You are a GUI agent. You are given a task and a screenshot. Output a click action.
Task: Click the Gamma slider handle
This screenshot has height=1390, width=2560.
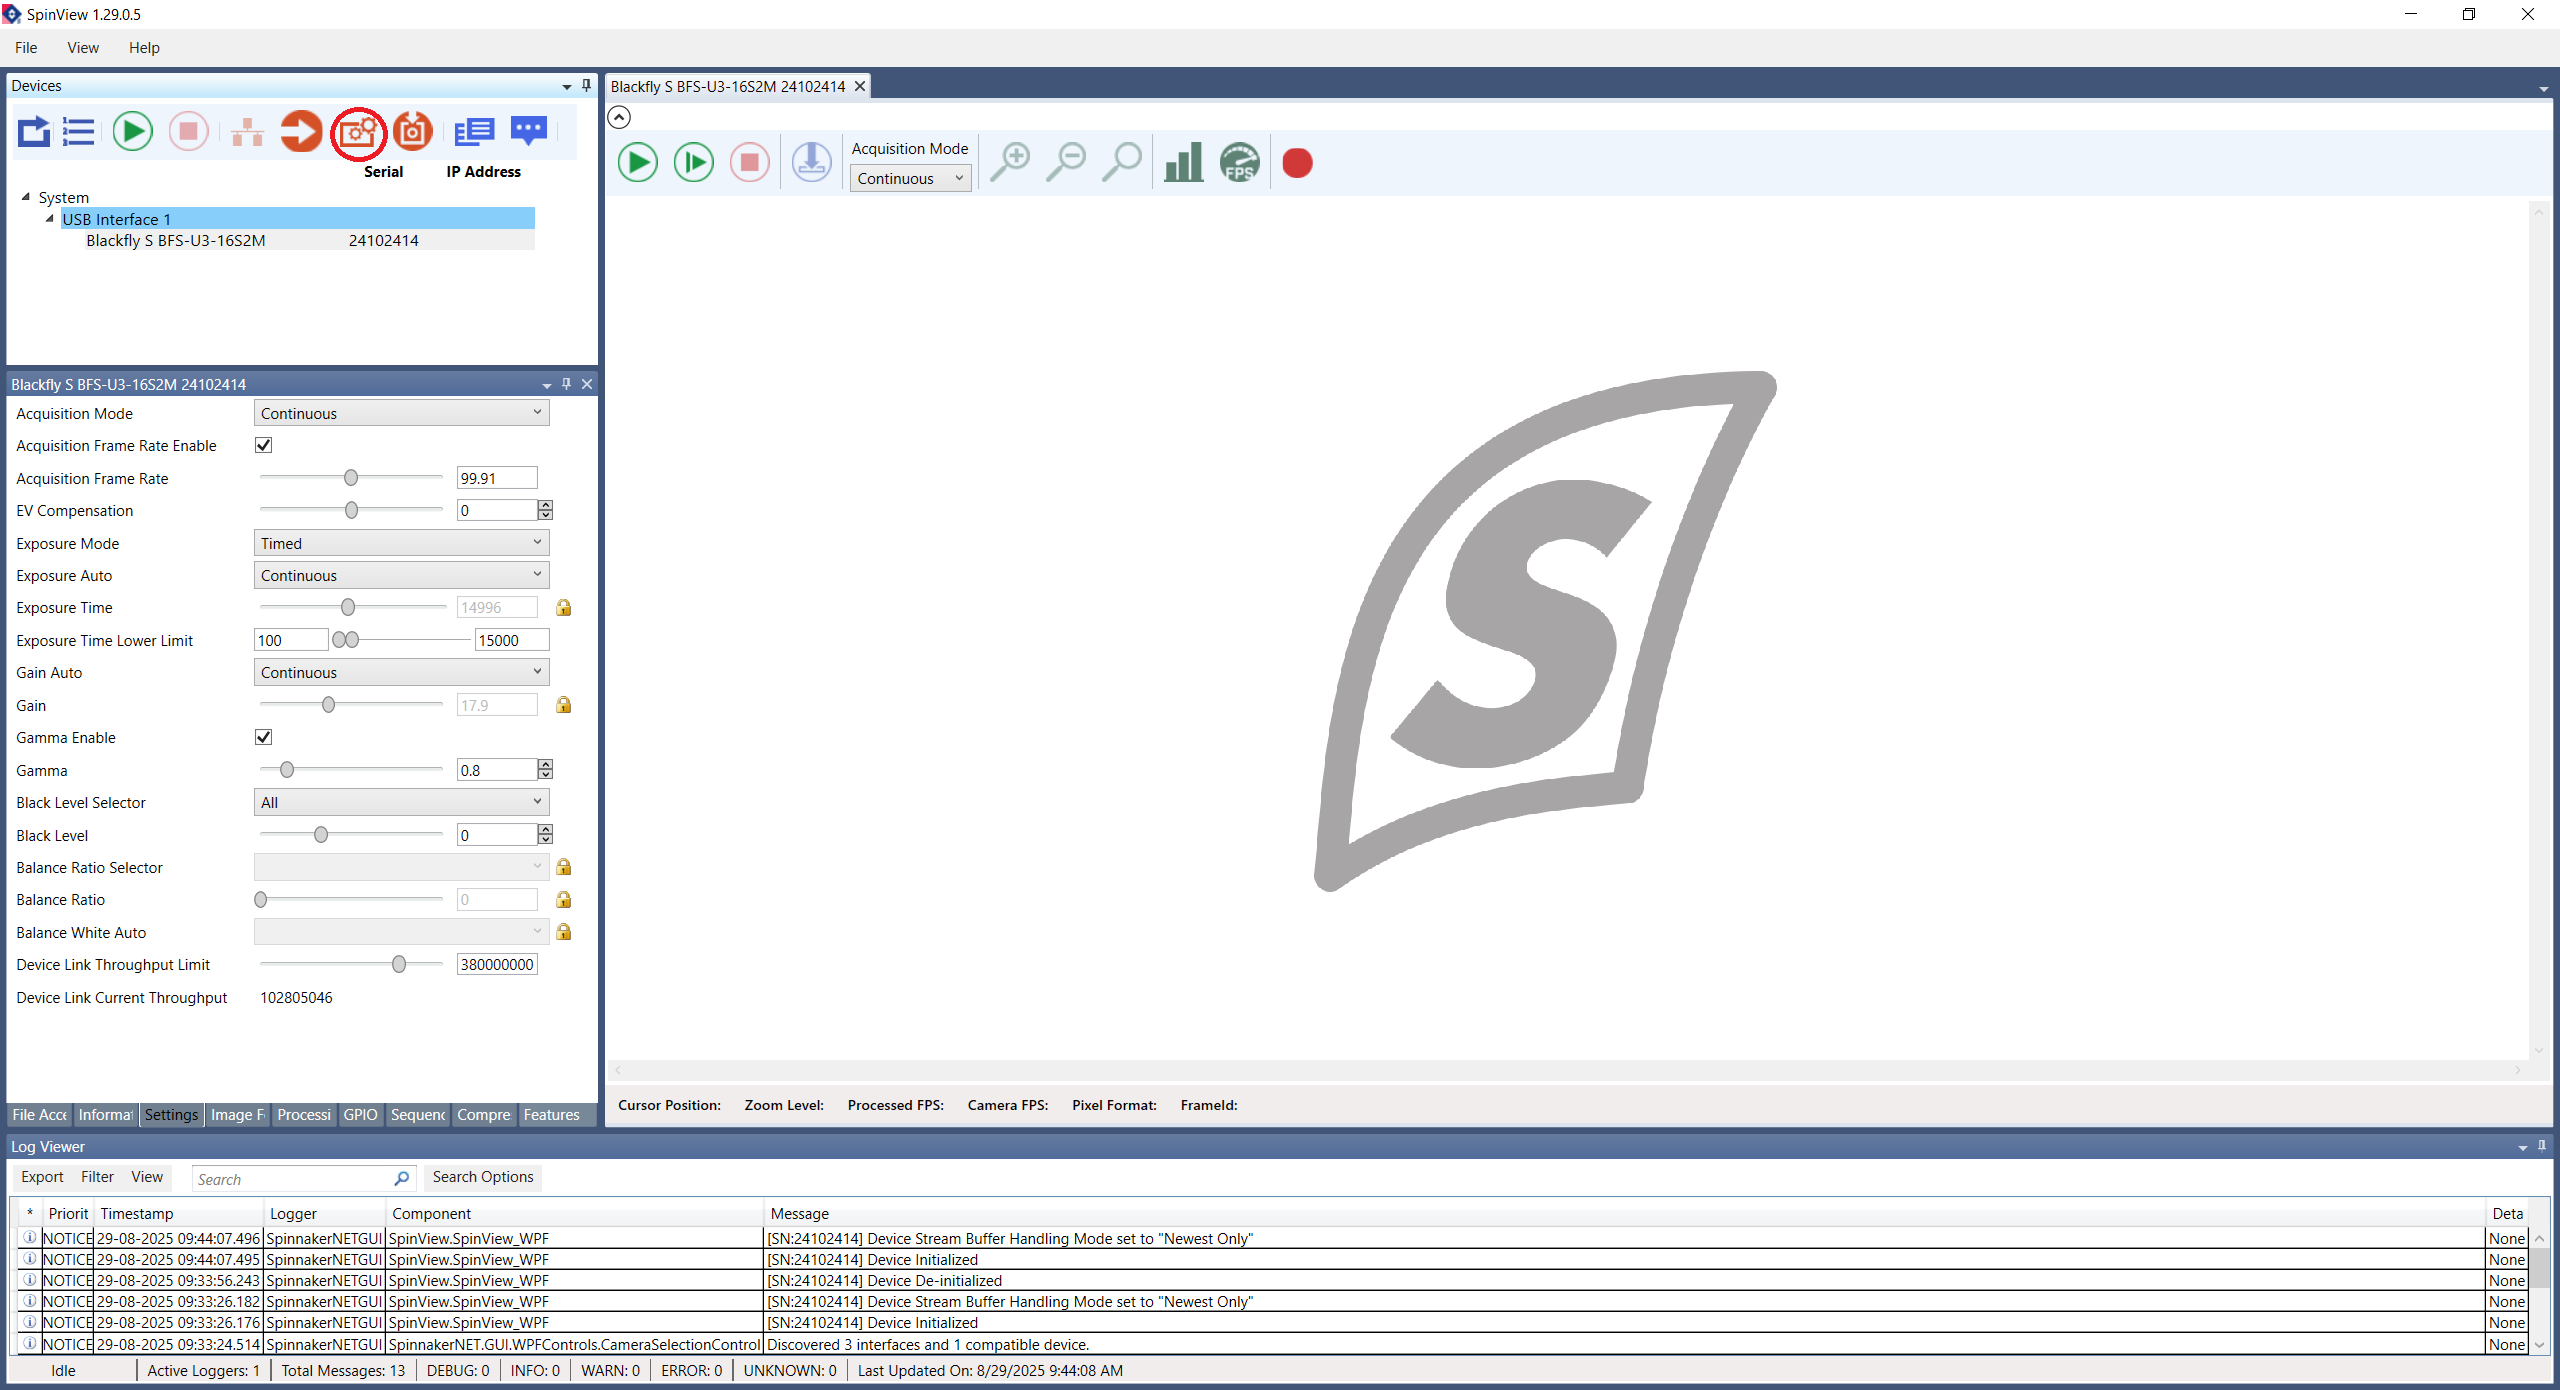pyautogui.click(x=287, y=770)
